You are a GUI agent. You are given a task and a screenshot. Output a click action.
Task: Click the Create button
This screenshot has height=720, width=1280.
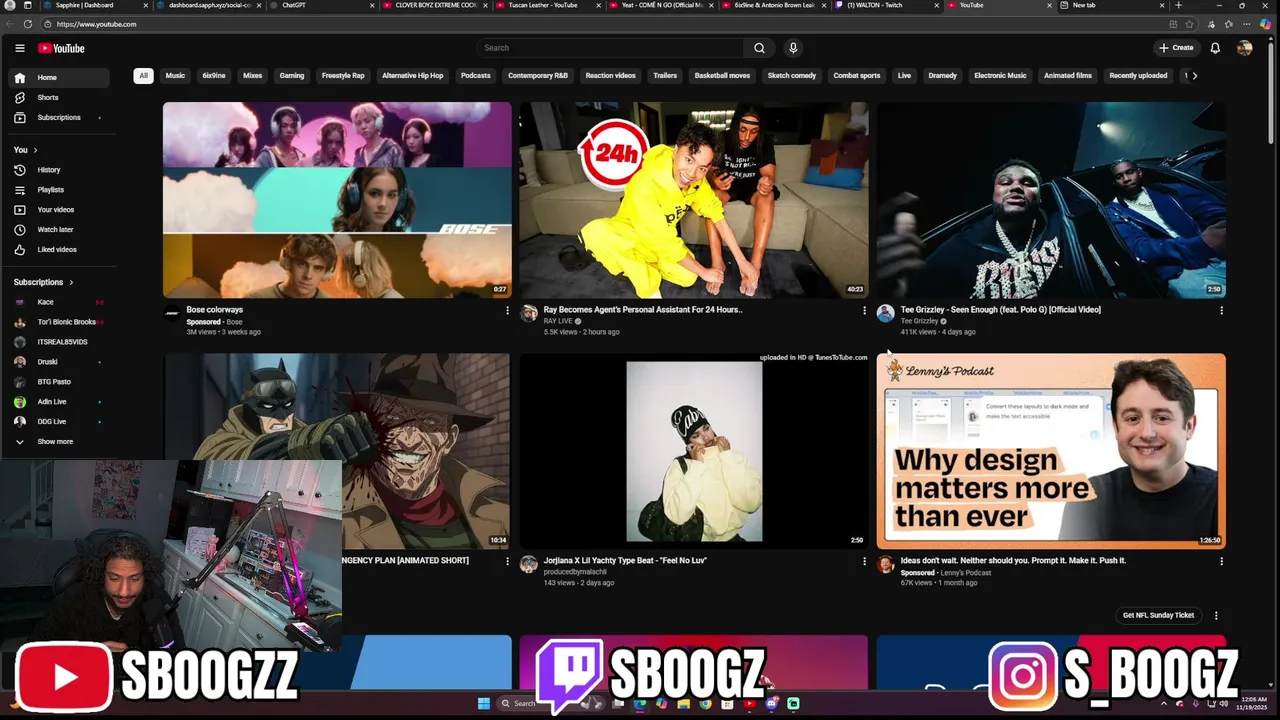coord(1176,48)
